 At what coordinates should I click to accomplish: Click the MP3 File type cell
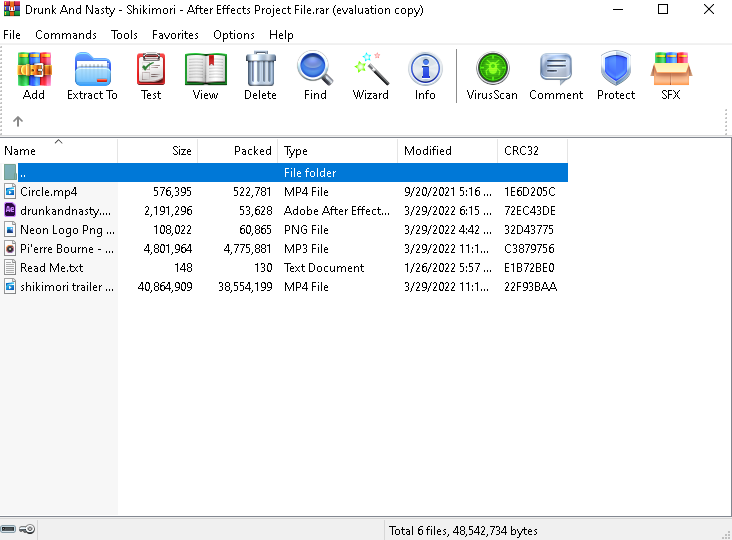(306, 249)
